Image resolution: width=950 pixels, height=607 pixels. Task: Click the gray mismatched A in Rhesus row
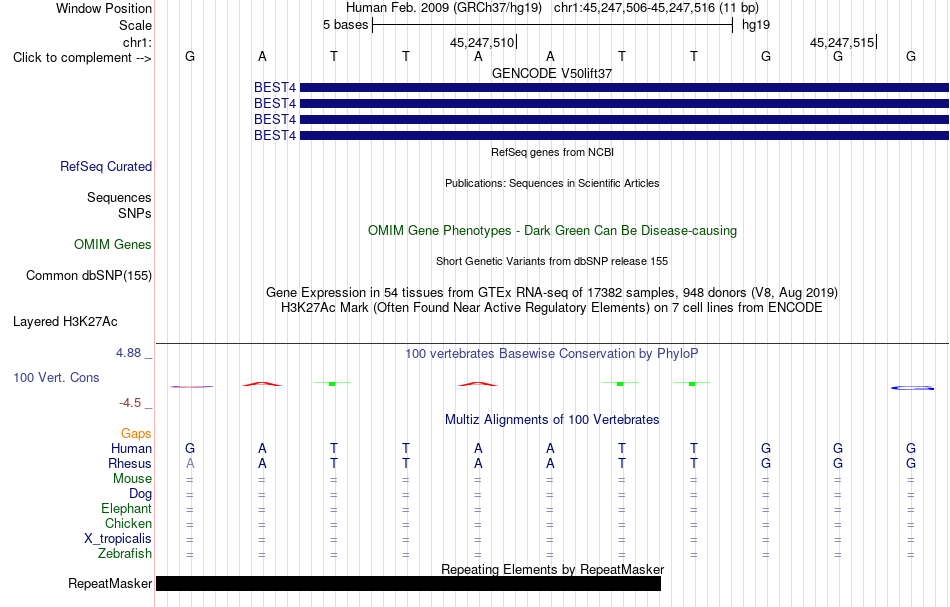tap(190, 464)
